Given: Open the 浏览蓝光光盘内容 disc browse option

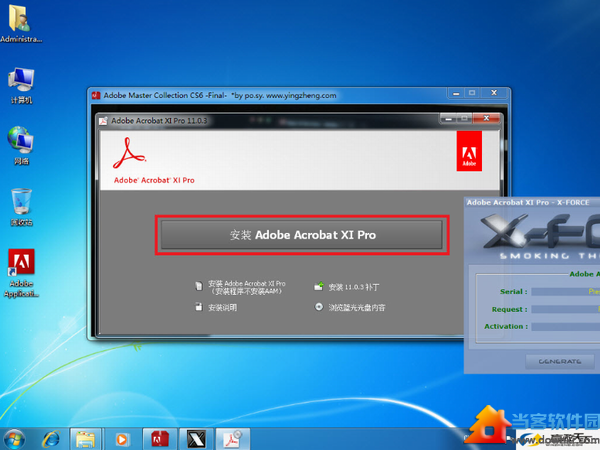Looking at the screenshot, I should point(357,307).
